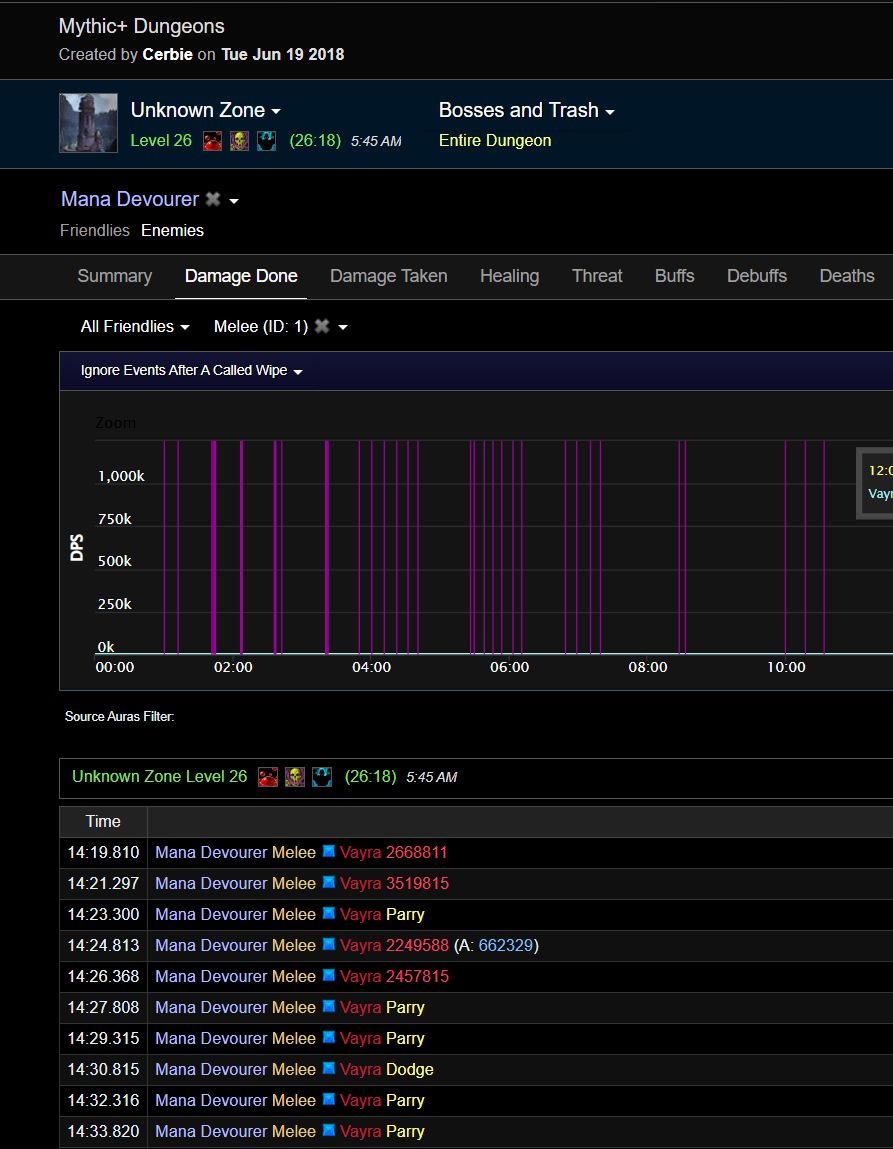Expand the Unknown Zone dropdown
The width and height of the screenshot is (893, 1149).
tap(205, 111)
